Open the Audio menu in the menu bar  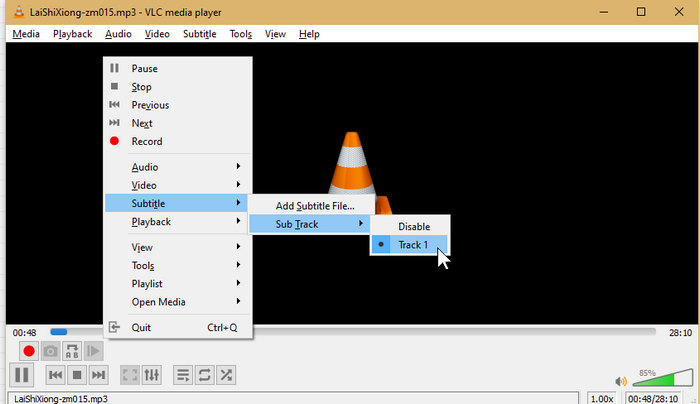click(118, 34)
